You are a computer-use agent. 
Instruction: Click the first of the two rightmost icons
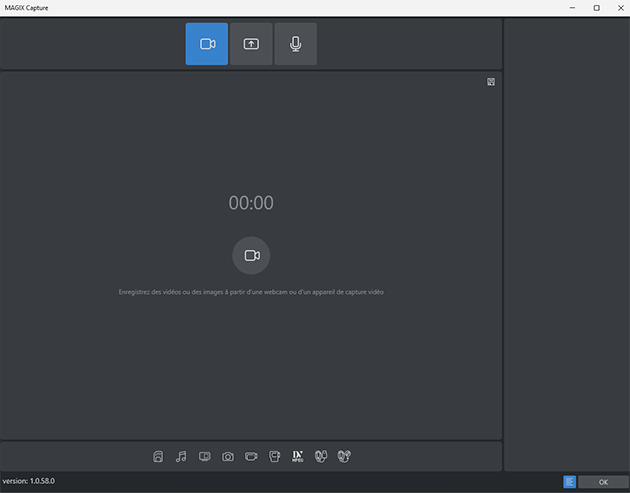pos(321,456)
